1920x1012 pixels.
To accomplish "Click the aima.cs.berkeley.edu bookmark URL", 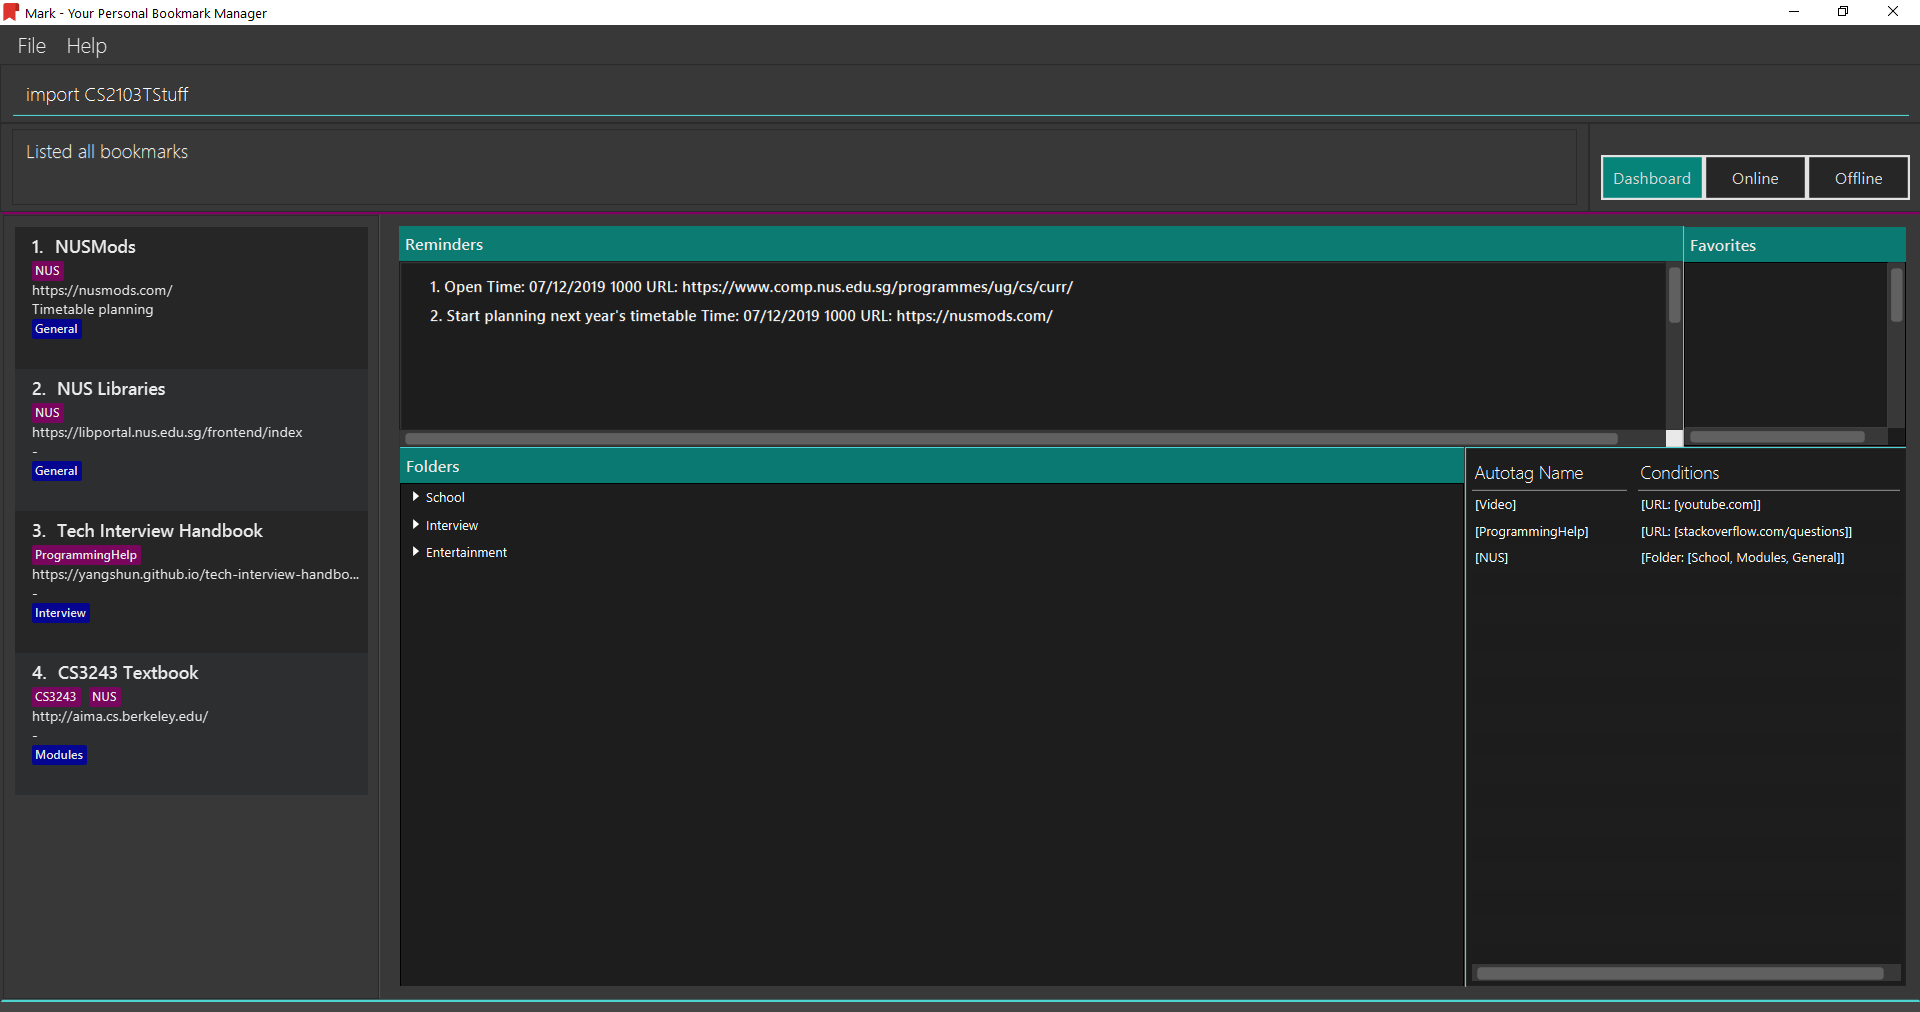I will click(x=120, y=717).
